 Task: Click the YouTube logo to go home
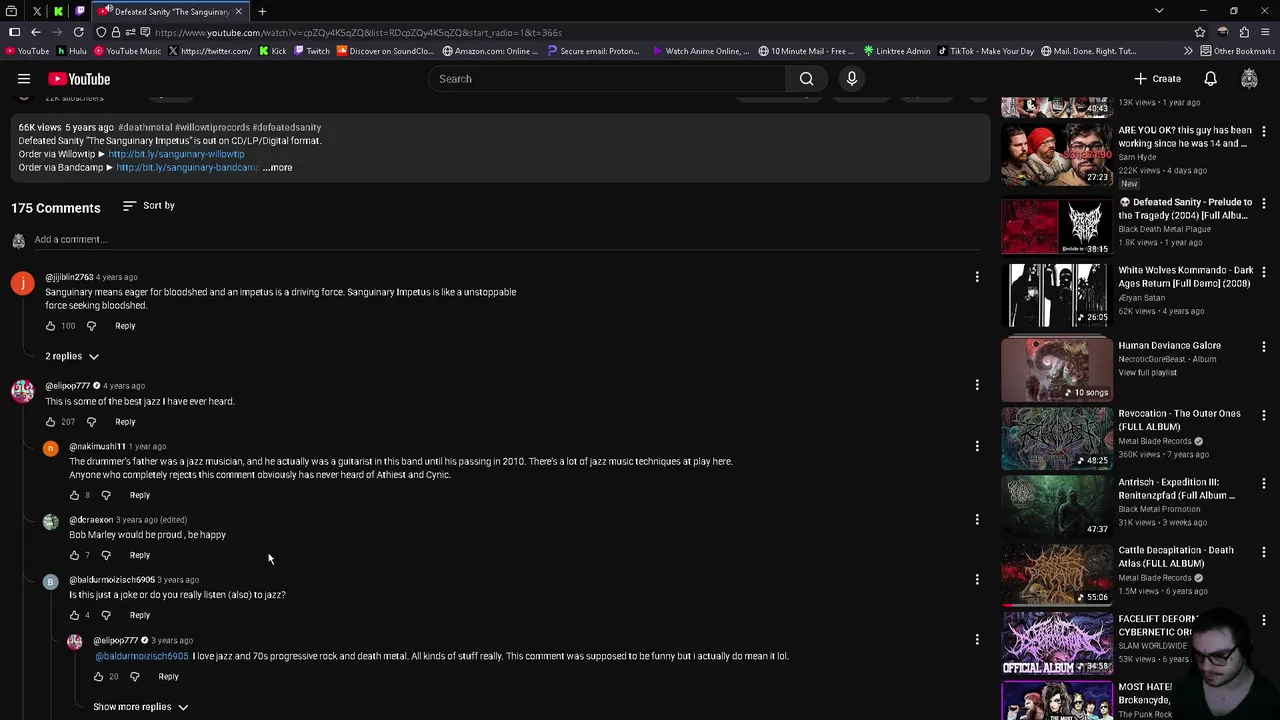coord(79,79)
